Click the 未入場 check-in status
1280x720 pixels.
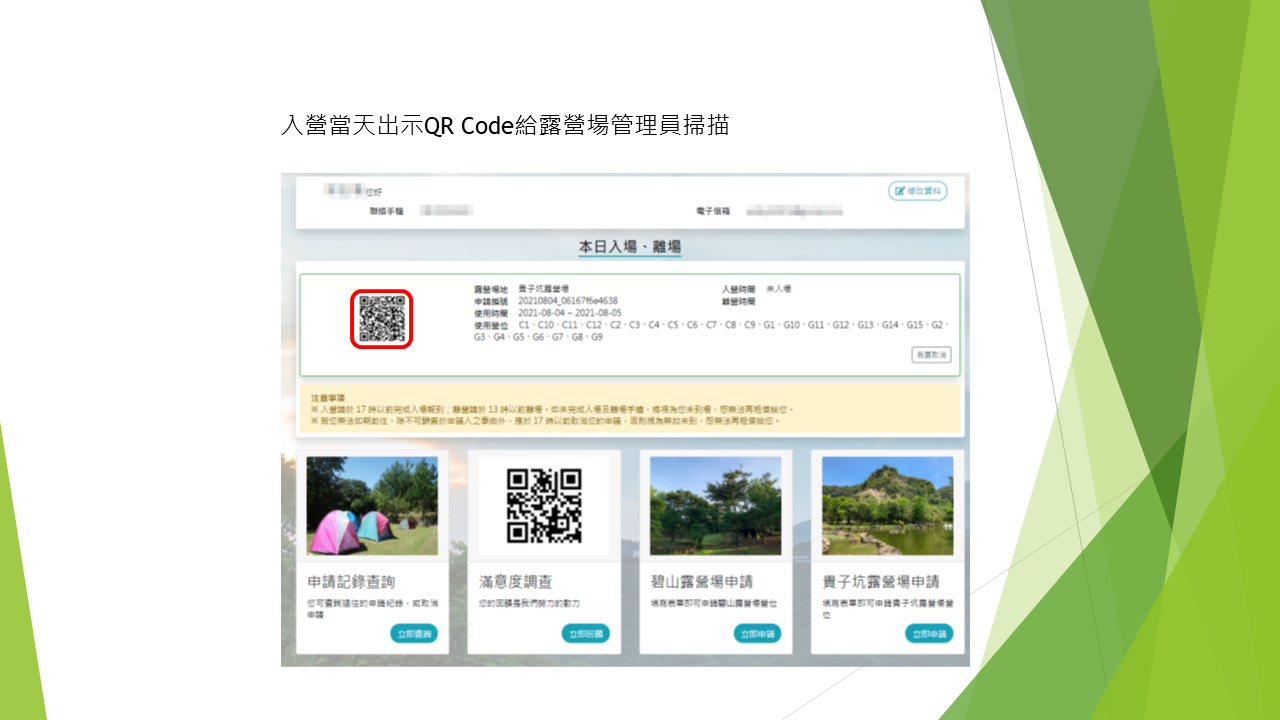pyautogui.click(x=778, y=288)
